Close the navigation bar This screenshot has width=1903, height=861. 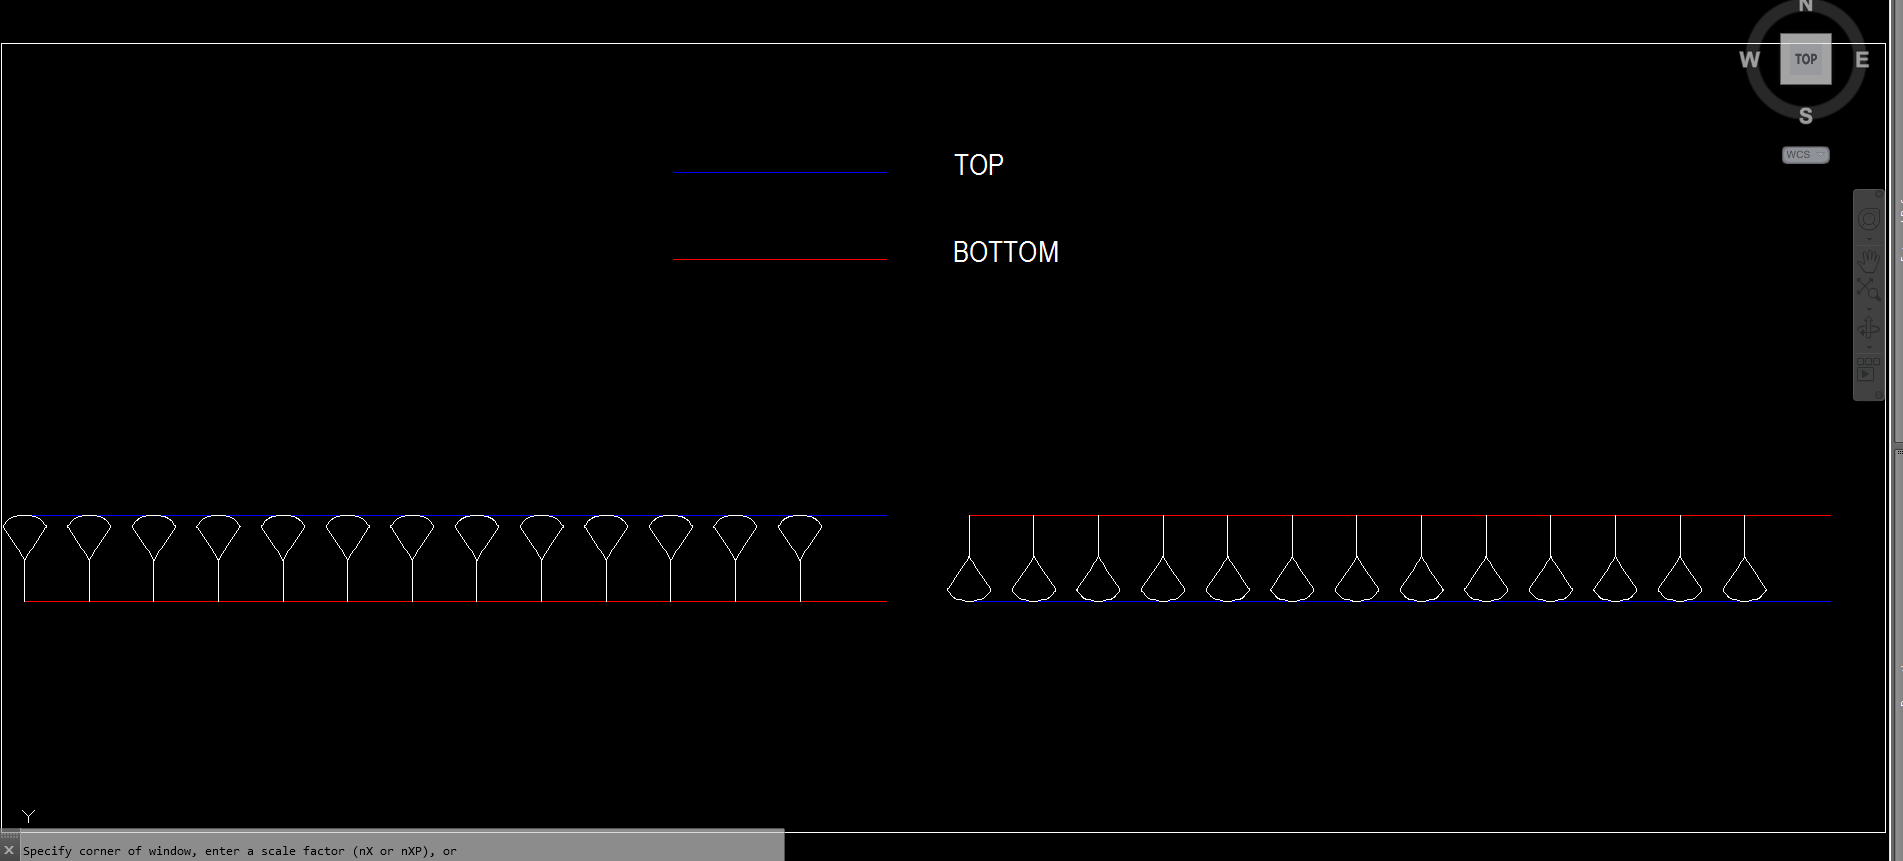point(1879,194)
